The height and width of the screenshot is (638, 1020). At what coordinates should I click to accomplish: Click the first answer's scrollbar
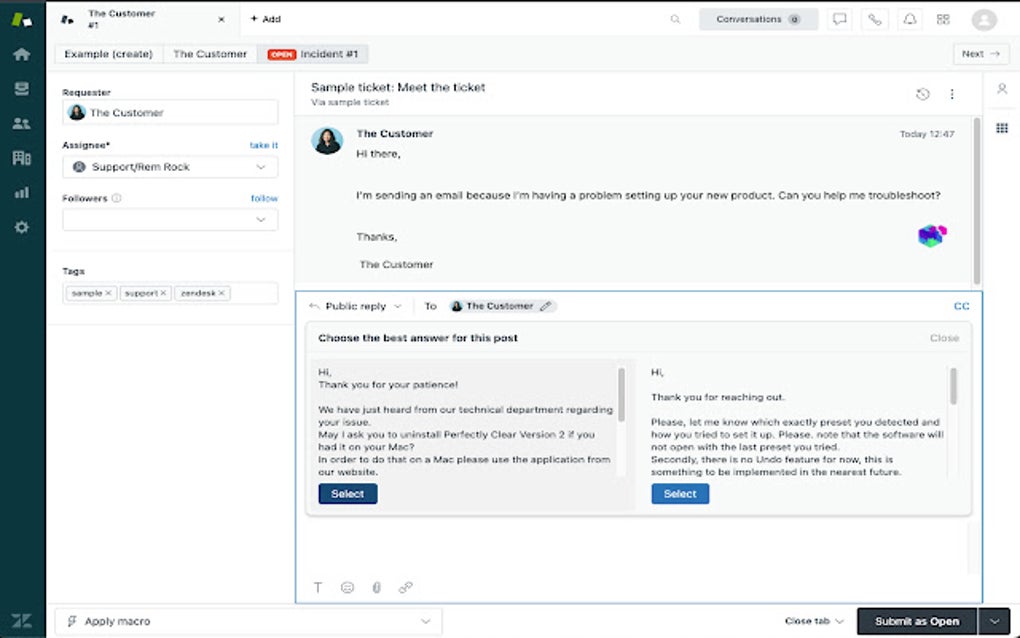pos(621,394)
